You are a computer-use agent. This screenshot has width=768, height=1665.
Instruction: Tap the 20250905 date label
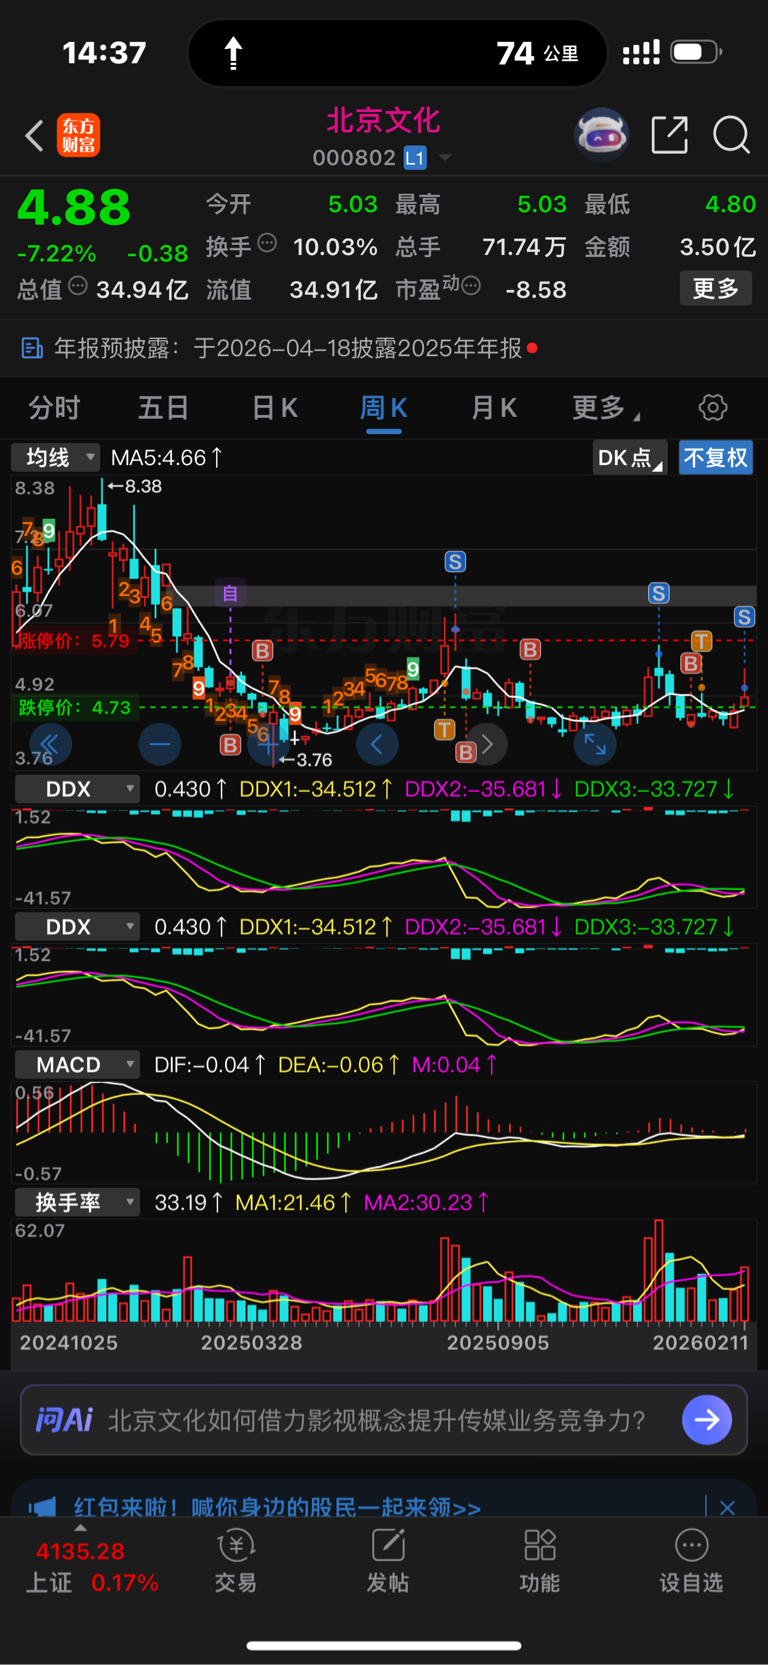point(498,1343)
